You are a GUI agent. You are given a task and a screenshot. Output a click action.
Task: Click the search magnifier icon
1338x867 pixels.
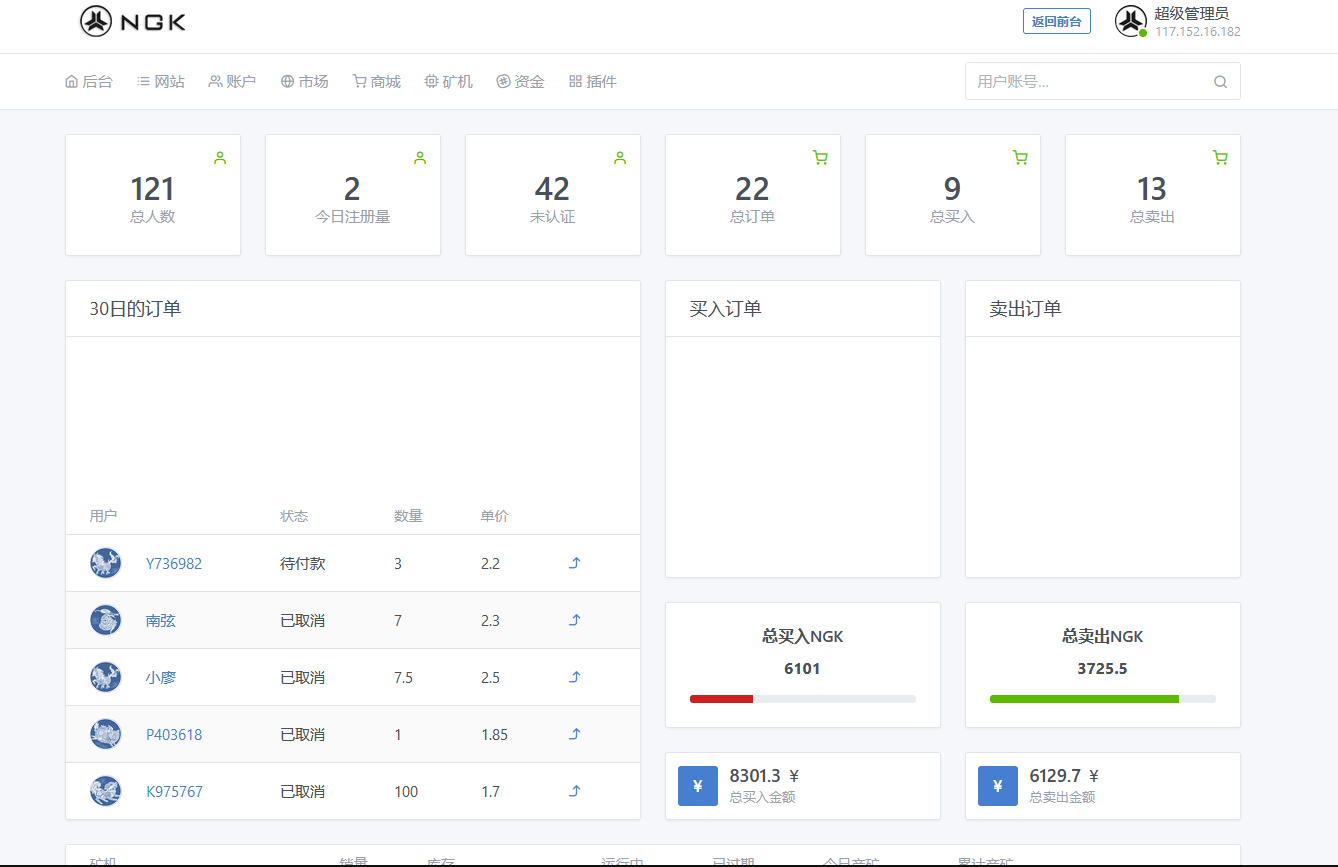(x=1220, y=82)
